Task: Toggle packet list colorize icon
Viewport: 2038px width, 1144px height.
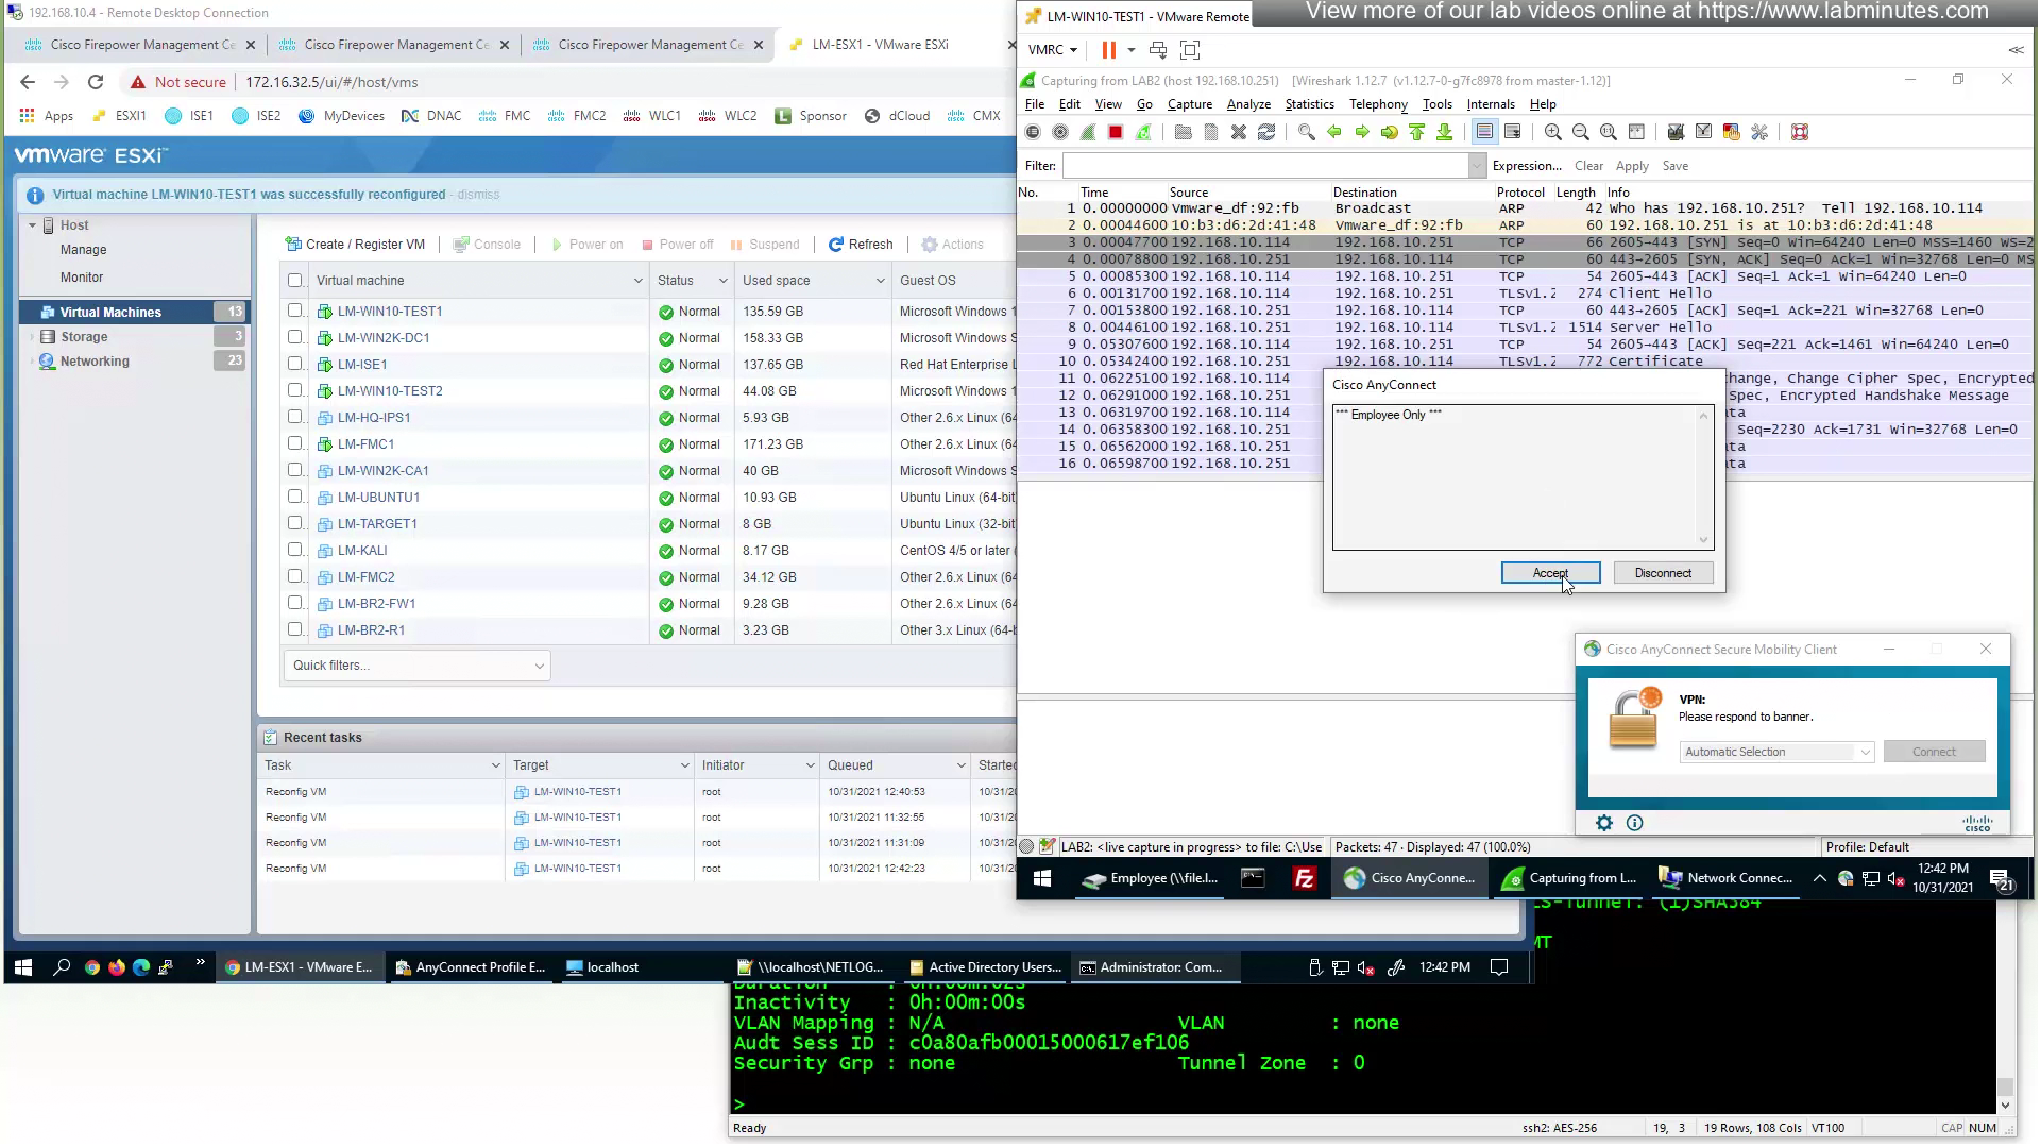Action: pyautogui.click(x=1485, y=132)
